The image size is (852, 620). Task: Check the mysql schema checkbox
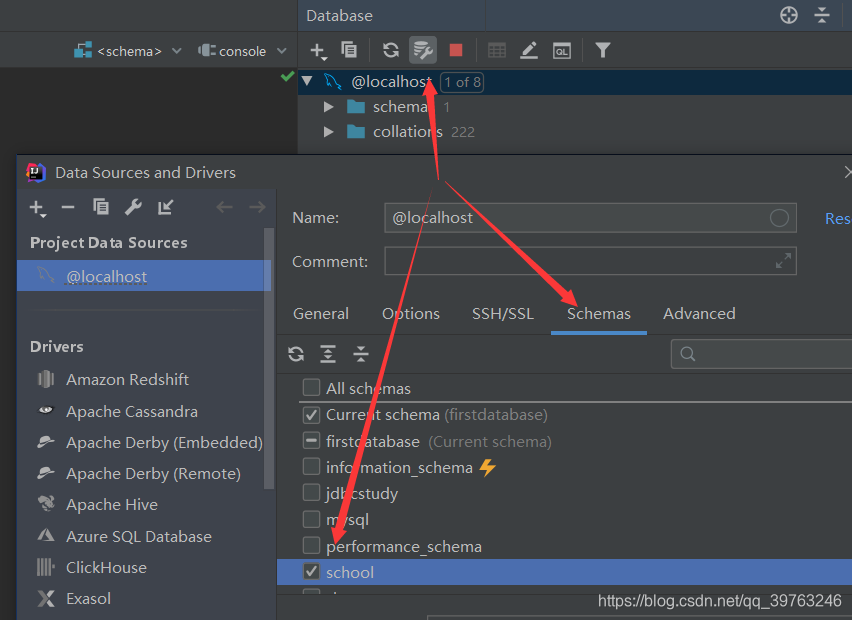311,518
